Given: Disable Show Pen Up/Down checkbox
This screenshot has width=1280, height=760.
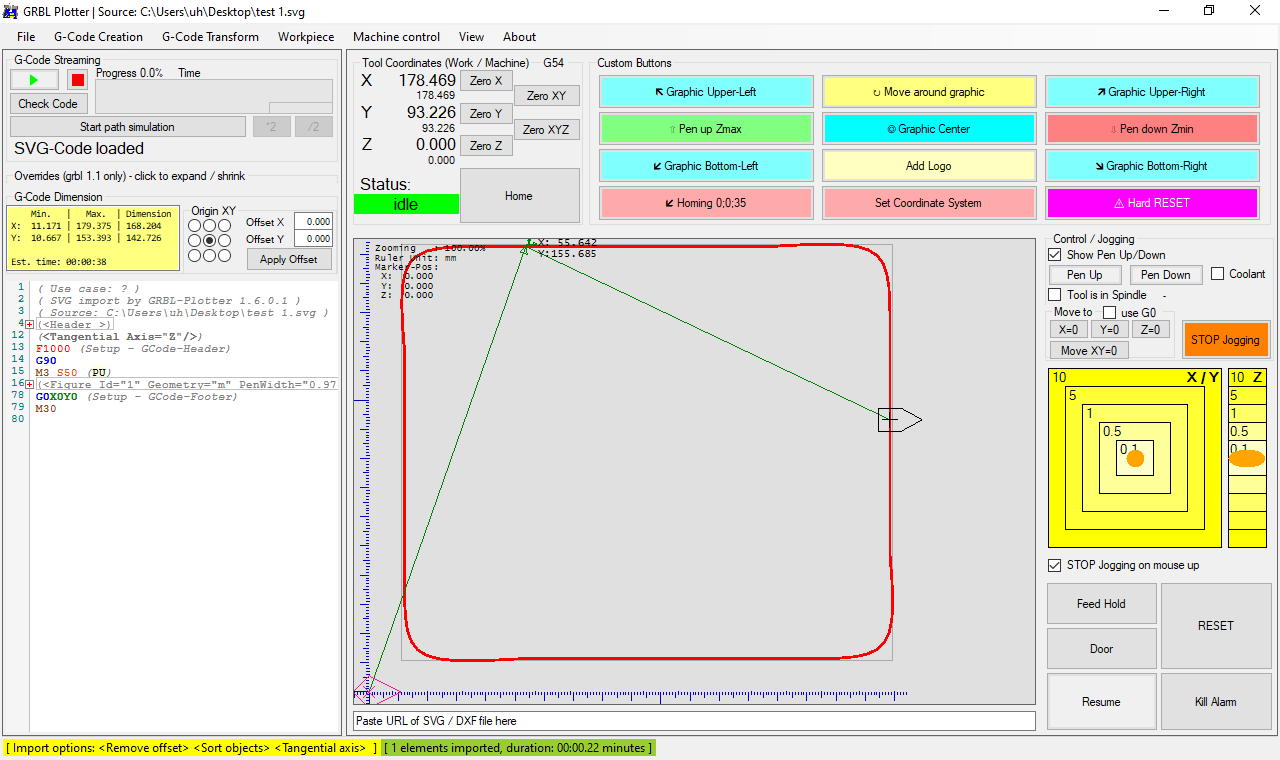Looking at the screenshot, I should pyautogui.click(x=1055, y=255).
